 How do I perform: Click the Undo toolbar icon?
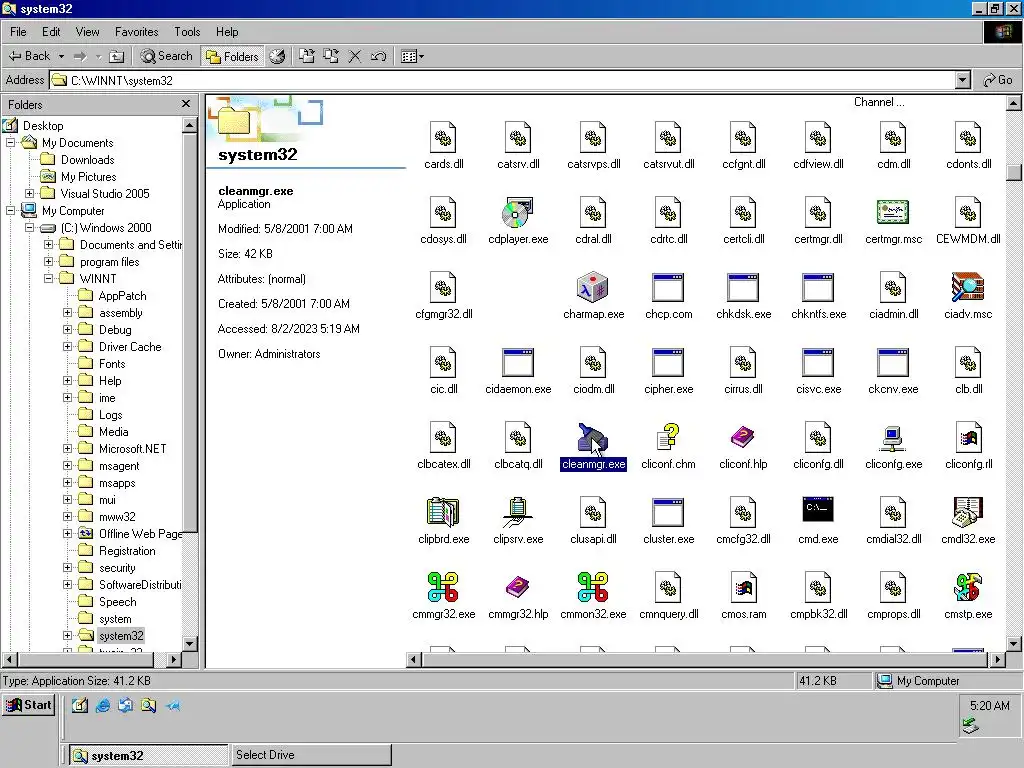click(378, 56)
